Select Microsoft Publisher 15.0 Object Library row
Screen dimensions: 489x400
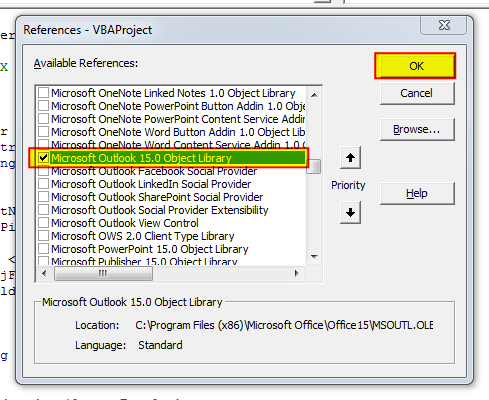coord(171,261)
